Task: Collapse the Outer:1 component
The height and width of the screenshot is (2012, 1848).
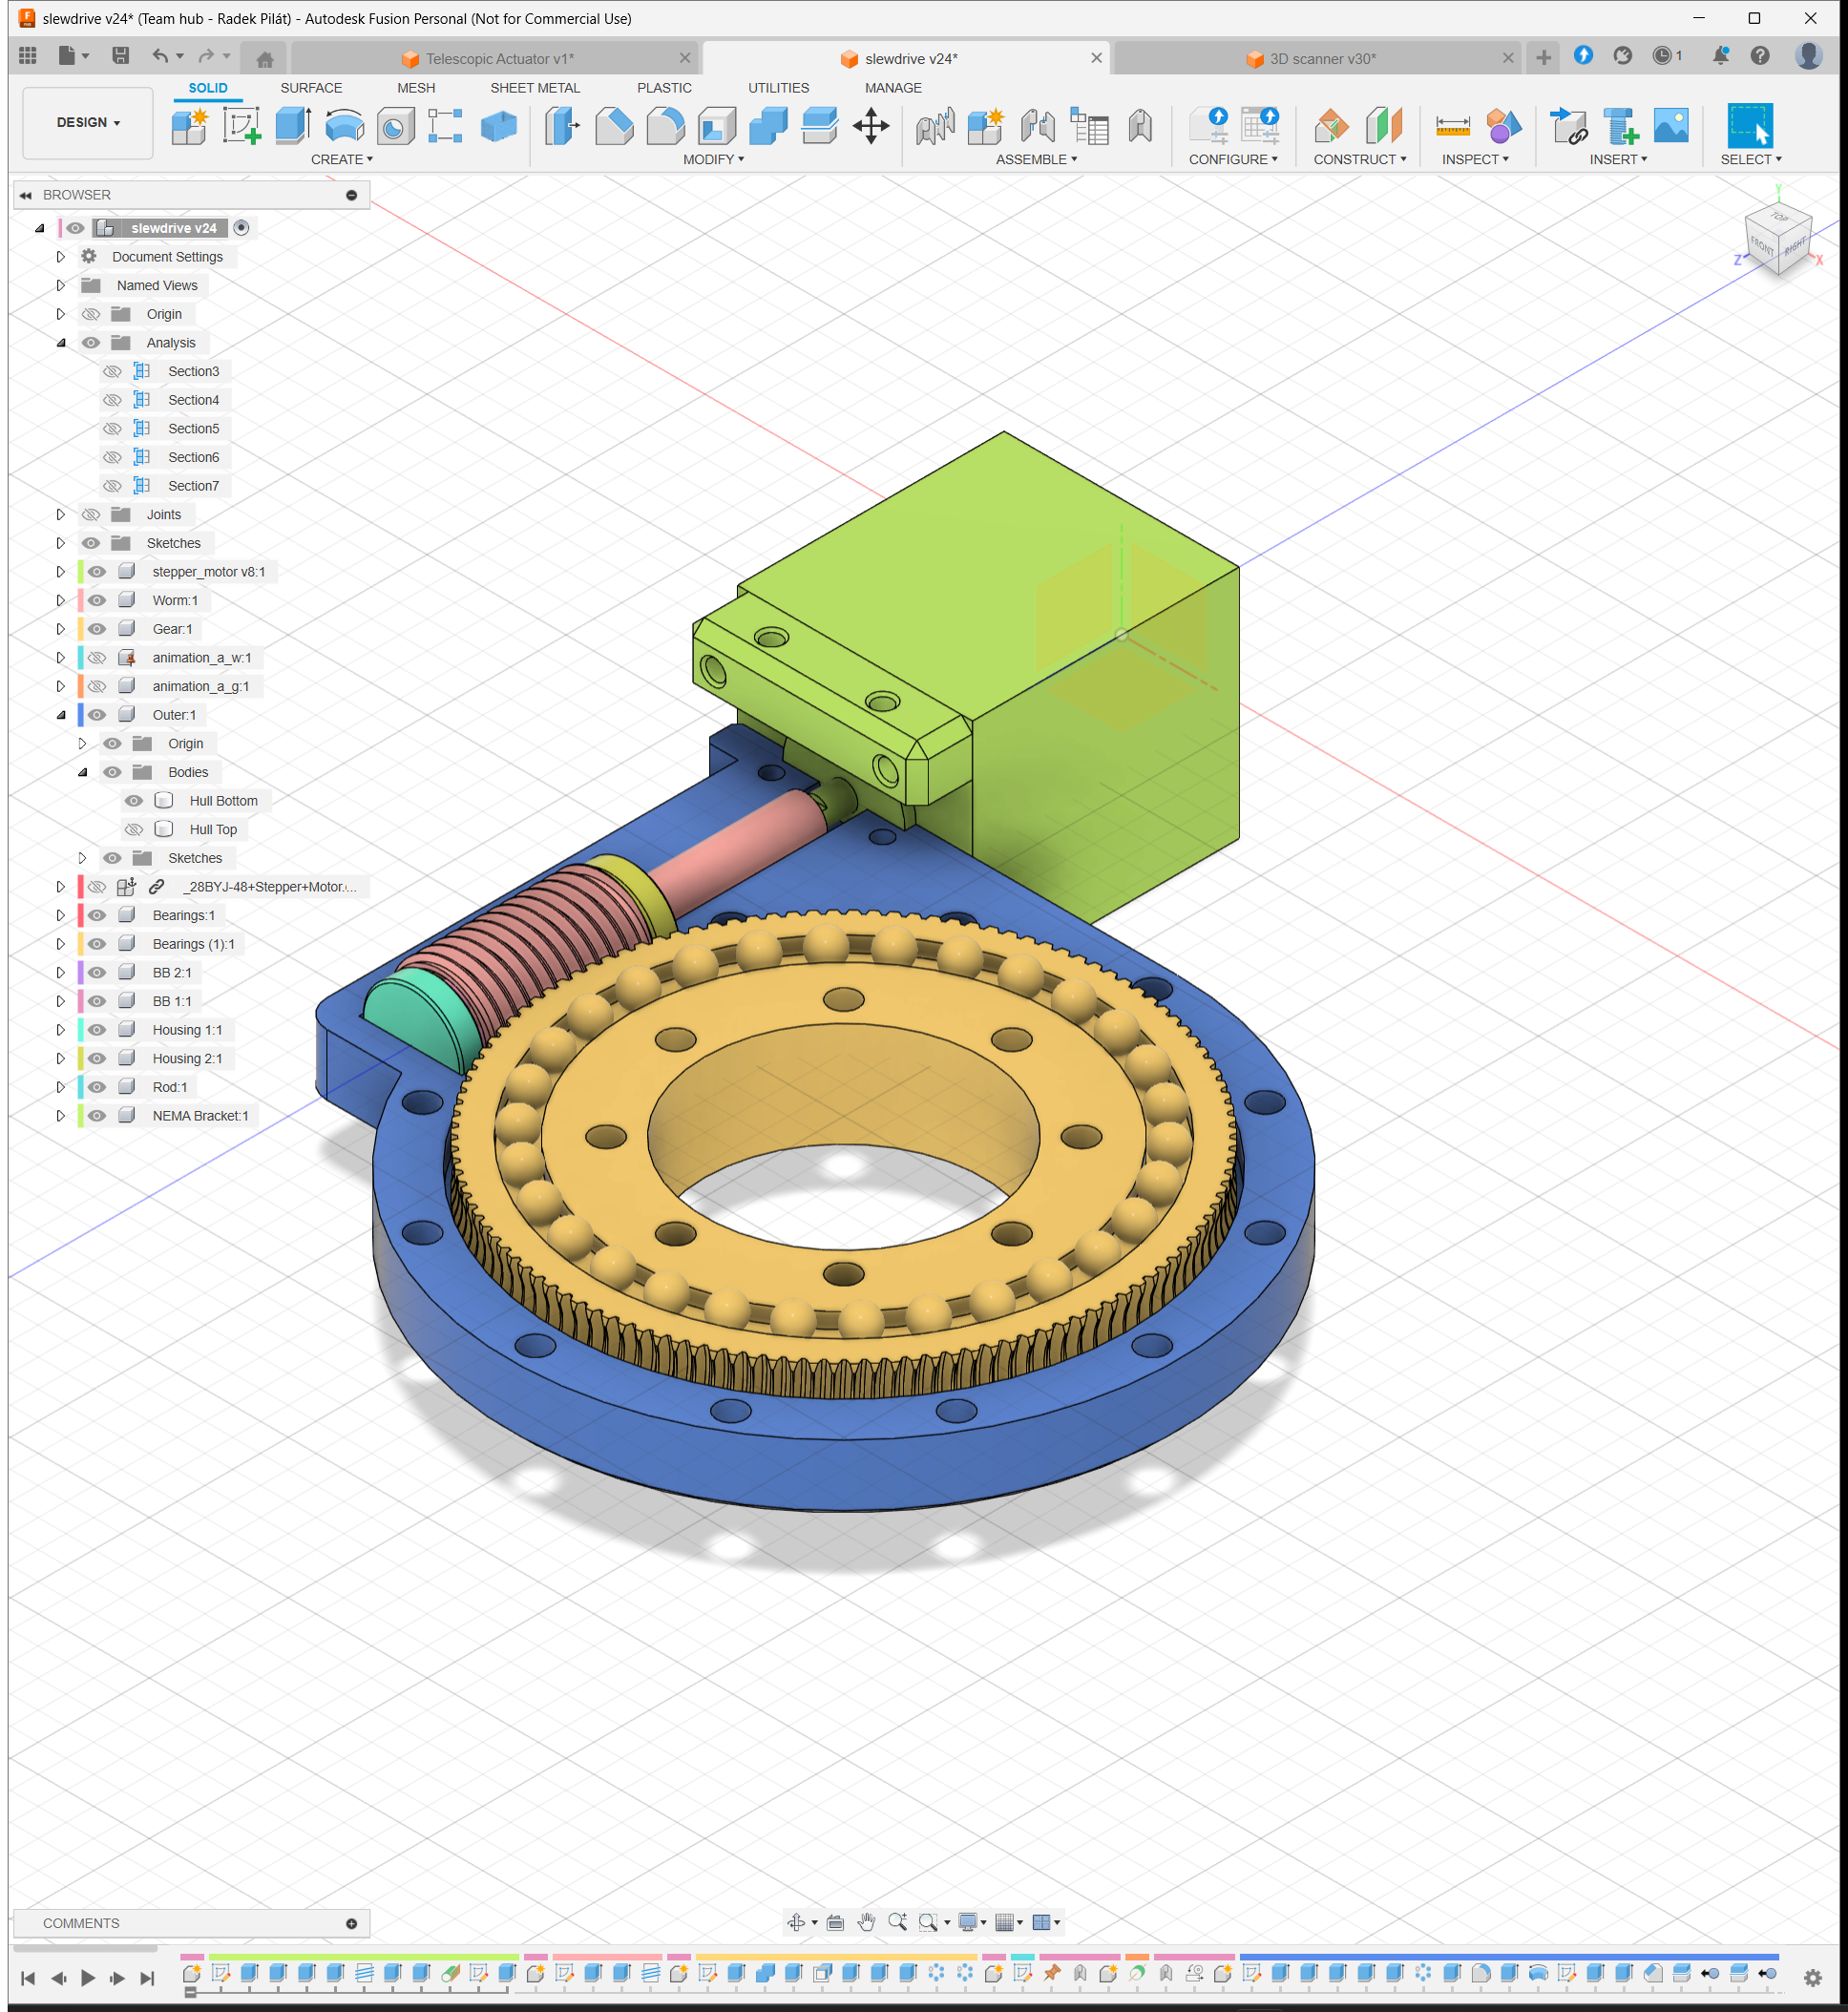Action: click(61, 715)
